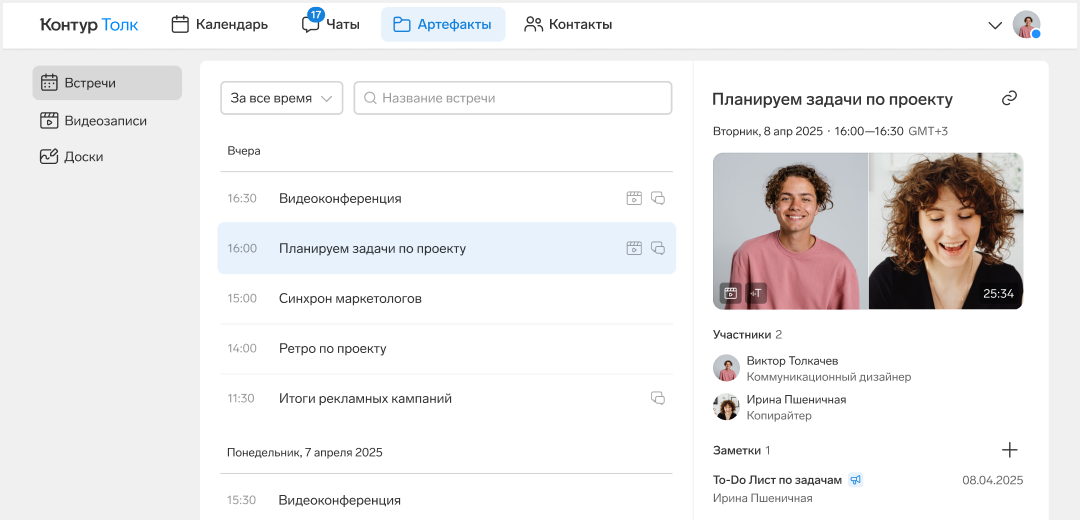Select Встречи in the sidebar
This screenshot has width=1080, height=520.
tap(107, 83)
